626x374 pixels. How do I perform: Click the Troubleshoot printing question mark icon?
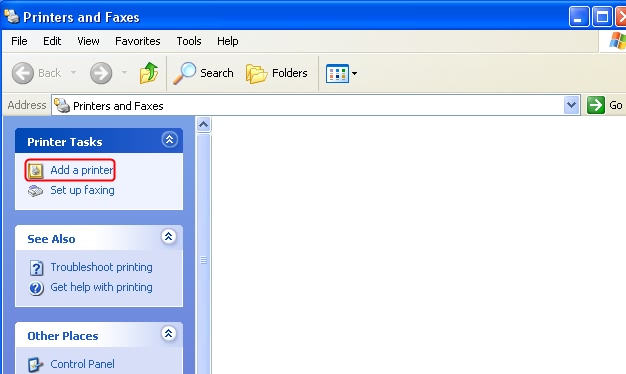[x=36, y=268]
